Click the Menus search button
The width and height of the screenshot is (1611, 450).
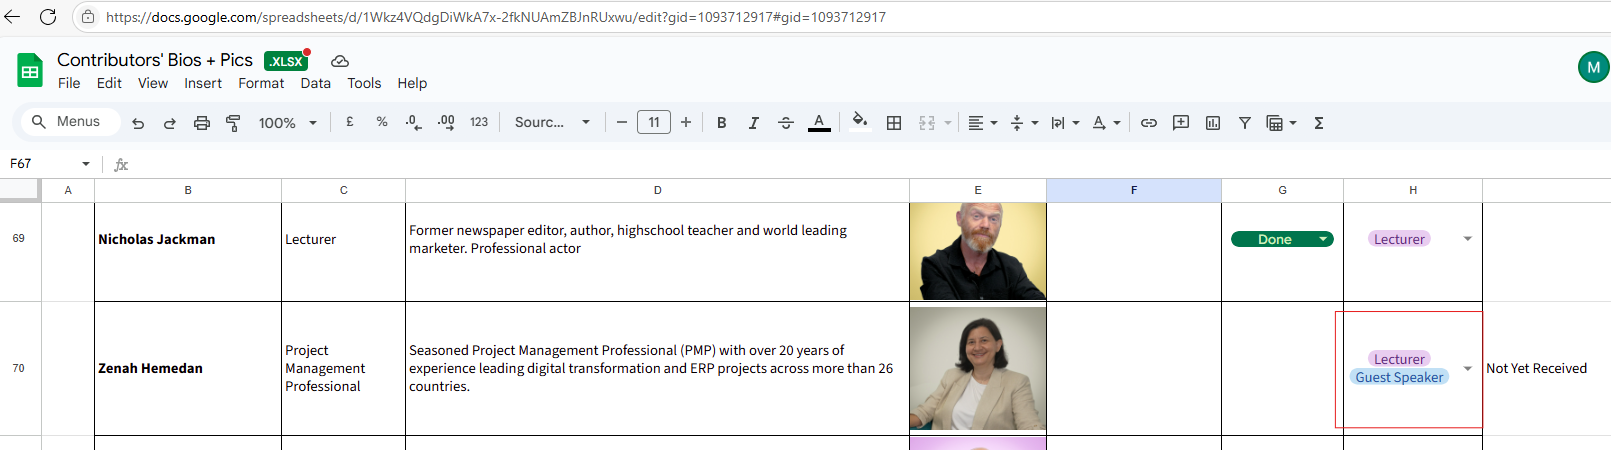[x=67, y=122]
